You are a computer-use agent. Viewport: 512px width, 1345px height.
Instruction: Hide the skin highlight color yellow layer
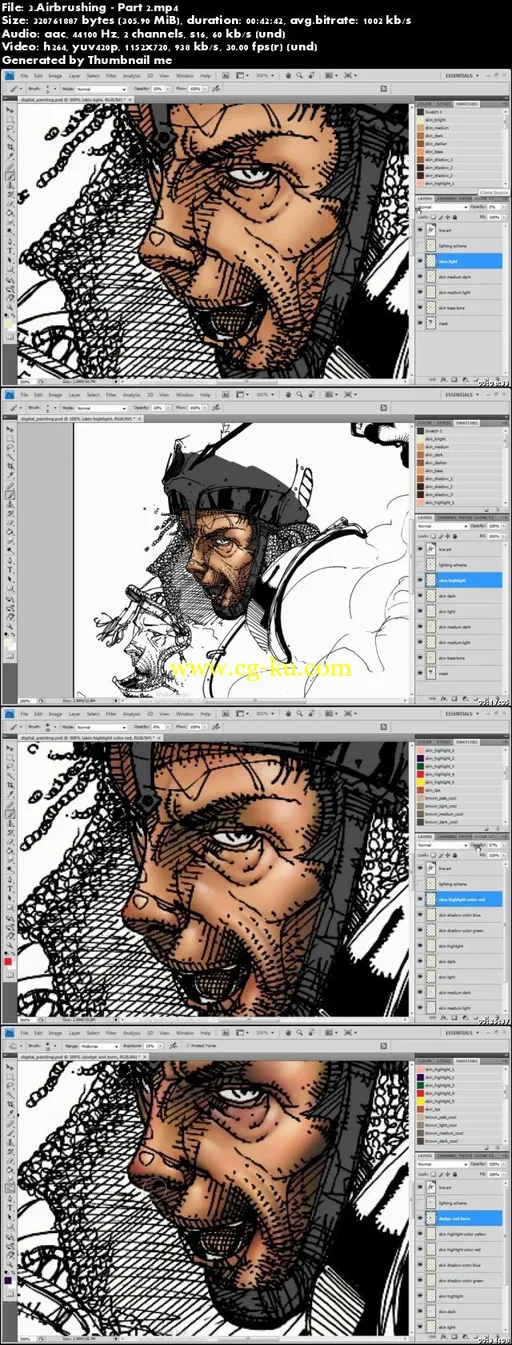420,1234
